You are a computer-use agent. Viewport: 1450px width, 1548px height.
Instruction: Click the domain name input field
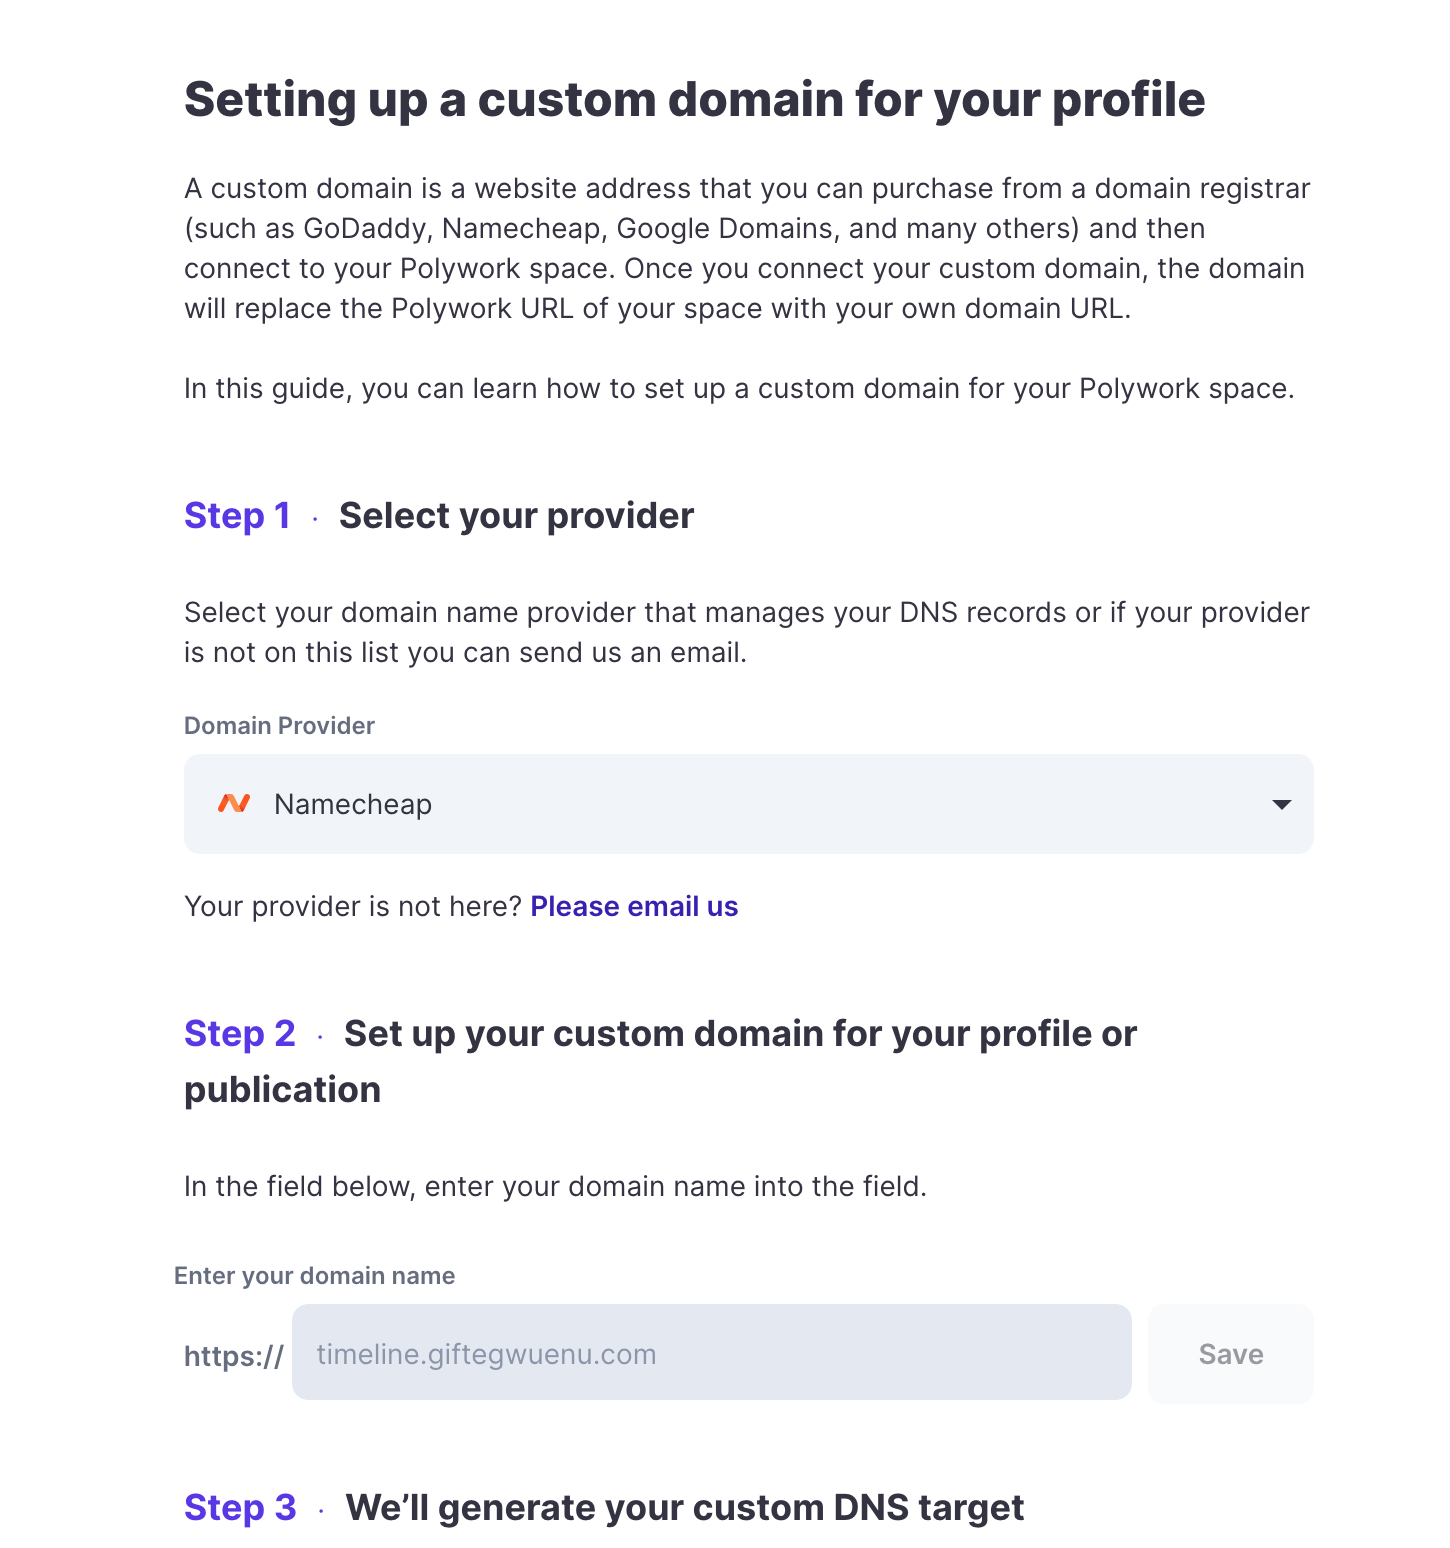(x=710, y=1353)
